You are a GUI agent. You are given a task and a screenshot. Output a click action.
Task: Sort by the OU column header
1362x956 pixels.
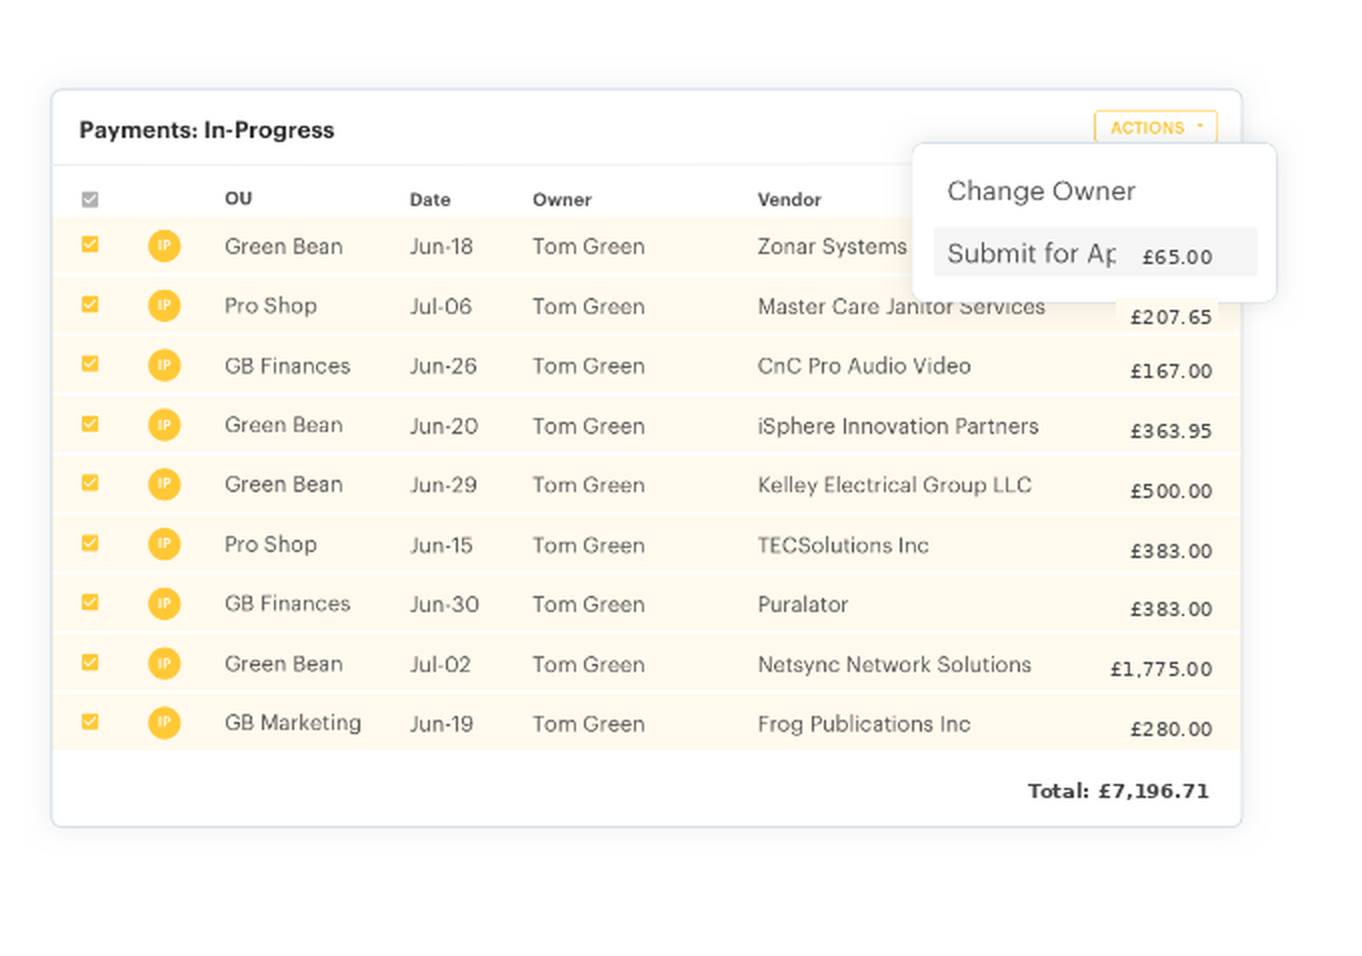[238, 198]
